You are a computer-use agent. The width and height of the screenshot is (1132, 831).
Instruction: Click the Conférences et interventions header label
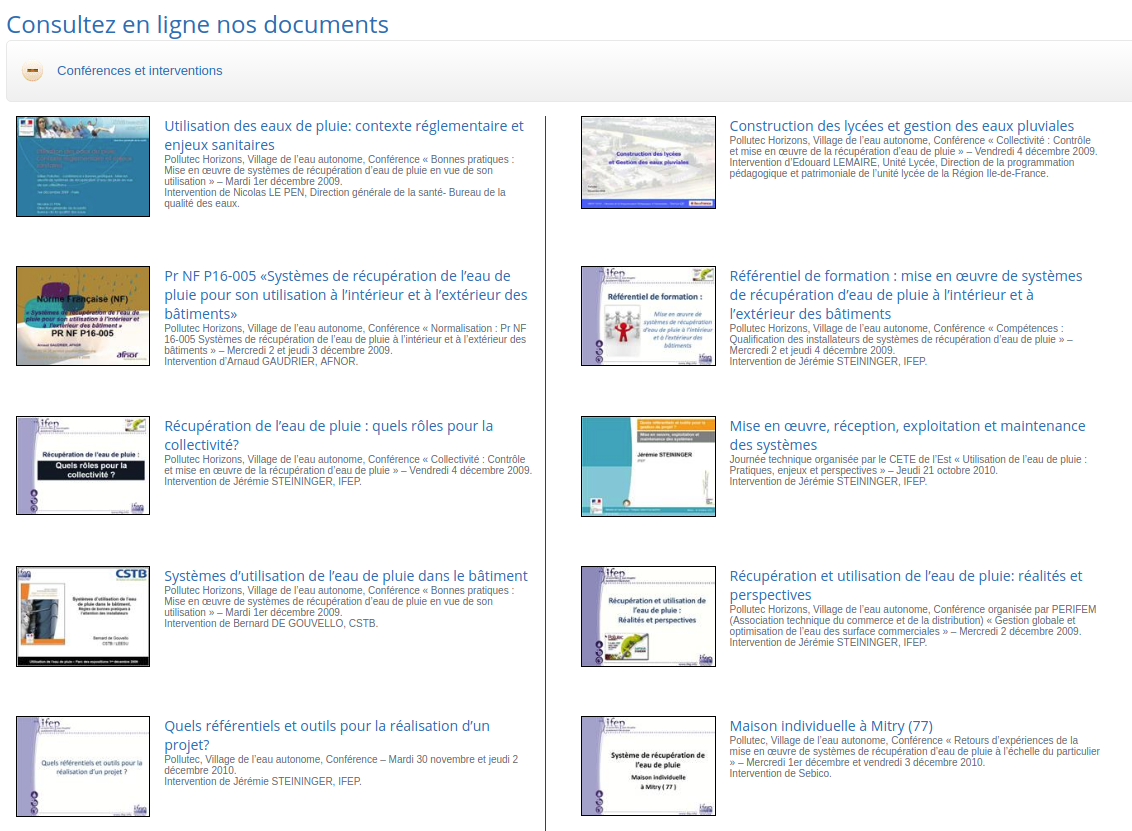[x=139, y=71]
